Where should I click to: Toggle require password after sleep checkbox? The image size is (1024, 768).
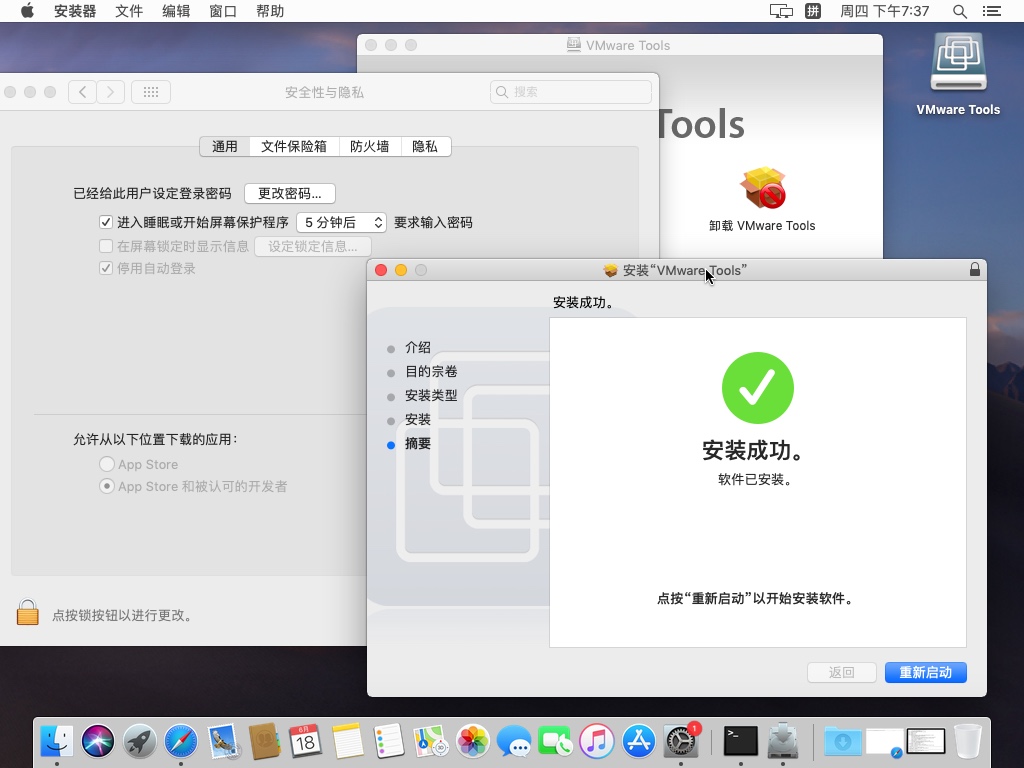(x=106, y=222)
